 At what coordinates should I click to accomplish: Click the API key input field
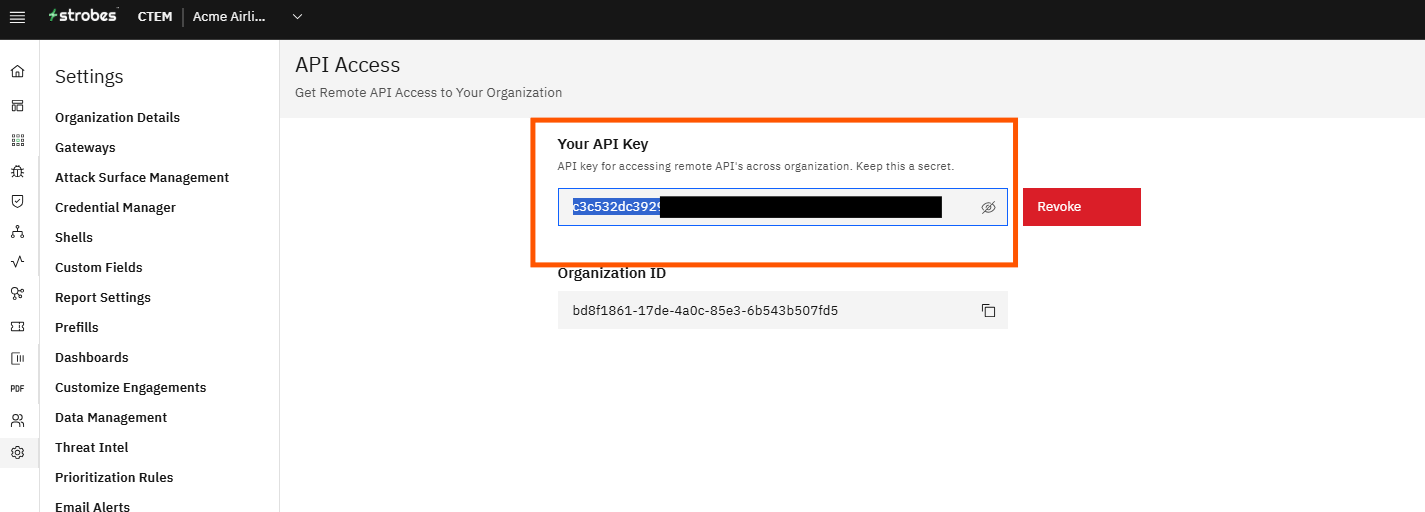(x=782, y=207)
